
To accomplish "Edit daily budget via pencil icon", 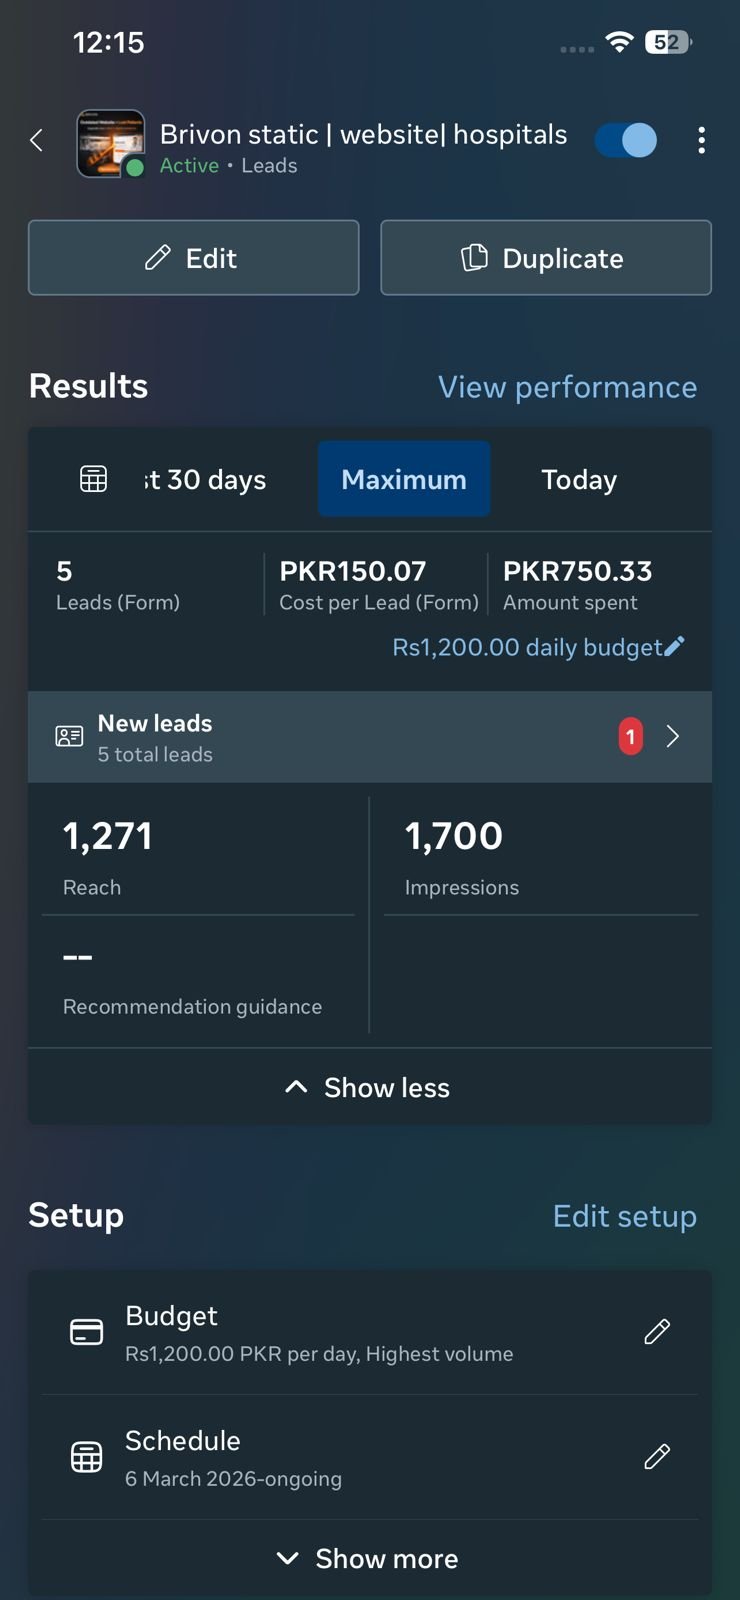I will click(x=675, y=647).
